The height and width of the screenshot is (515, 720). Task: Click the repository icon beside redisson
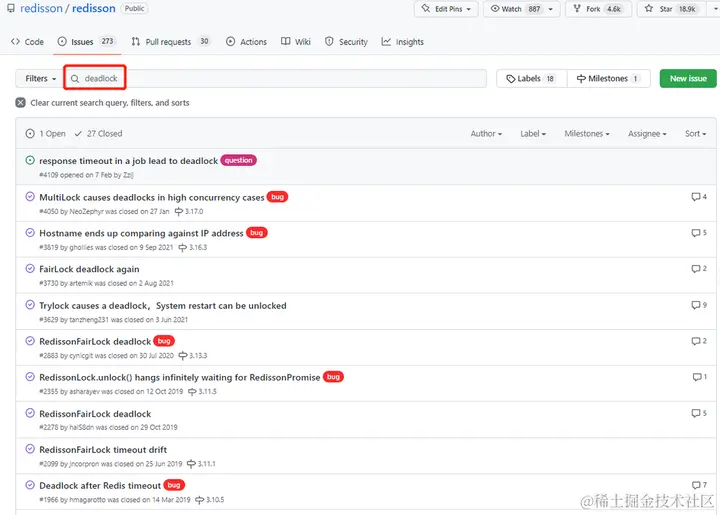[x=11, y=8]
